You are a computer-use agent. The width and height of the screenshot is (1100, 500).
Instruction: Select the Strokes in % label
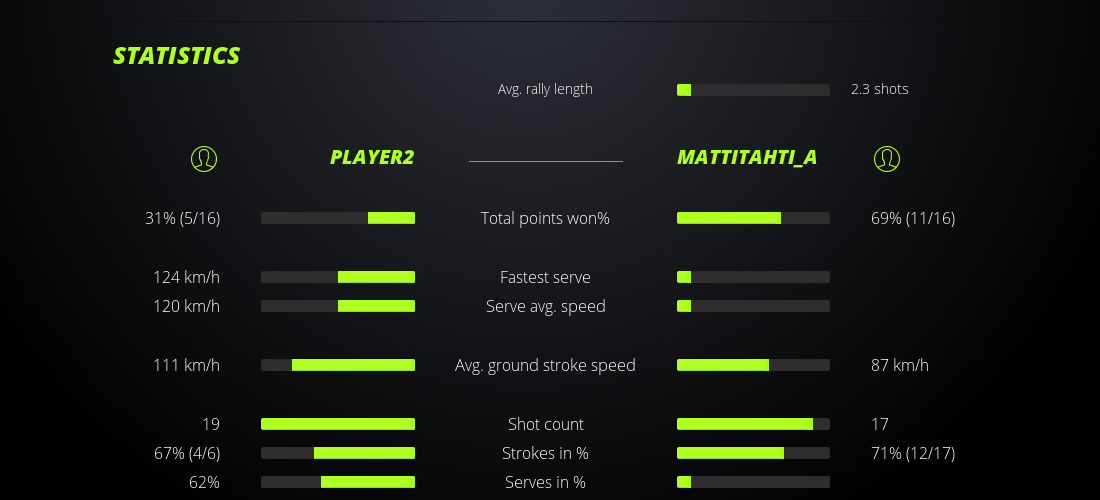(545, 453)
